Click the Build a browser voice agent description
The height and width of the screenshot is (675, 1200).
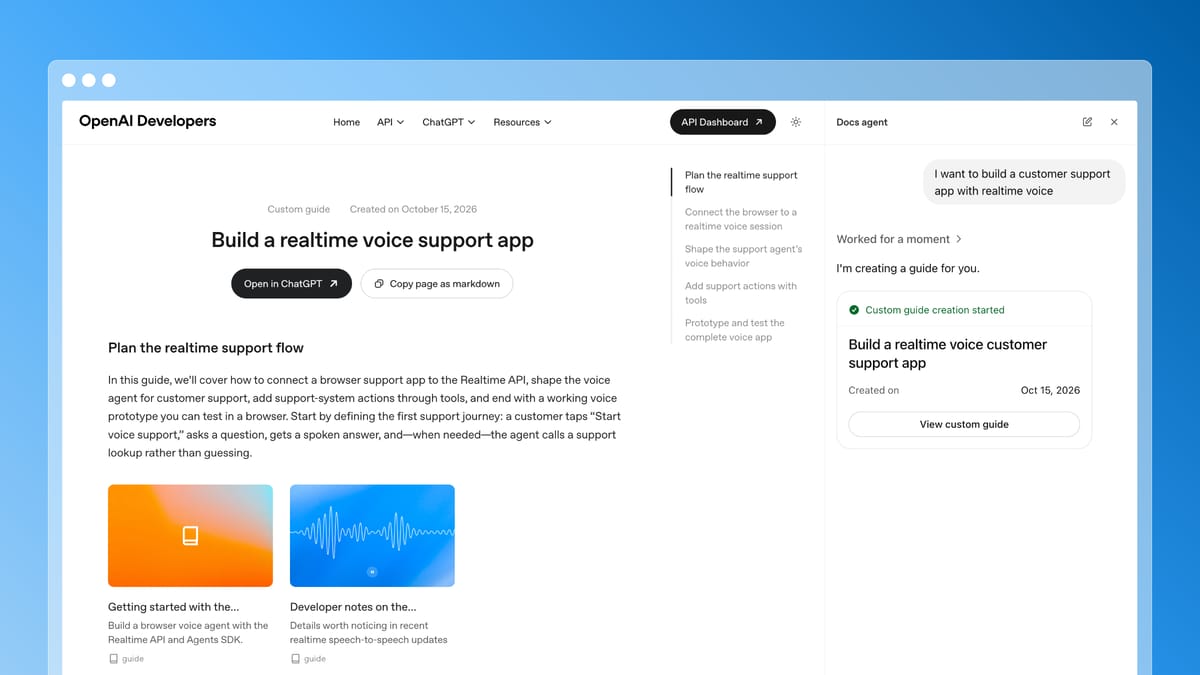point(188,632)
